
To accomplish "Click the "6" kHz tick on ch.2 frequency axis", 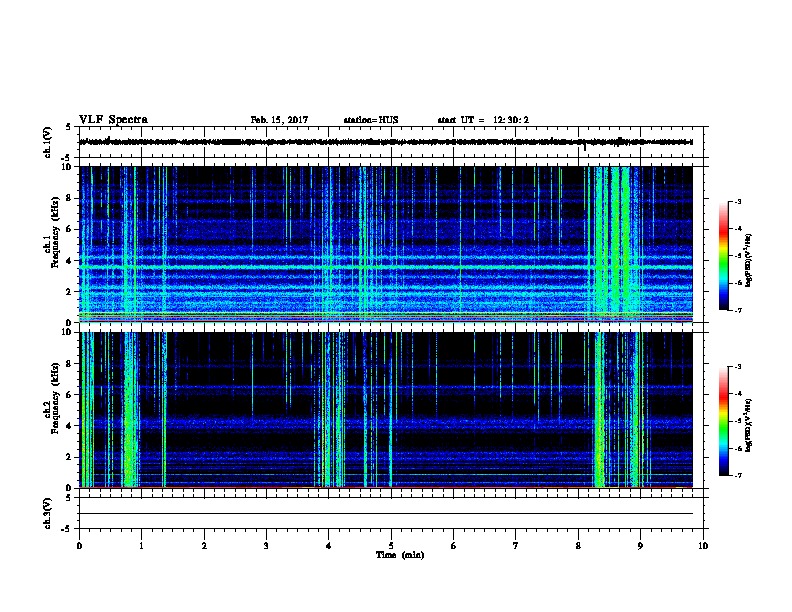I will [x=69, y=394].
